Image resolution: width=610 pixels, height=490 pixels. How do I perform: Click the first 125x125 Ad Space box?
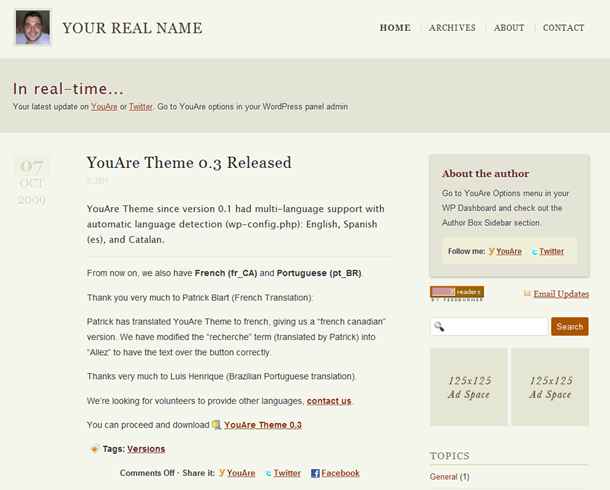469,387
